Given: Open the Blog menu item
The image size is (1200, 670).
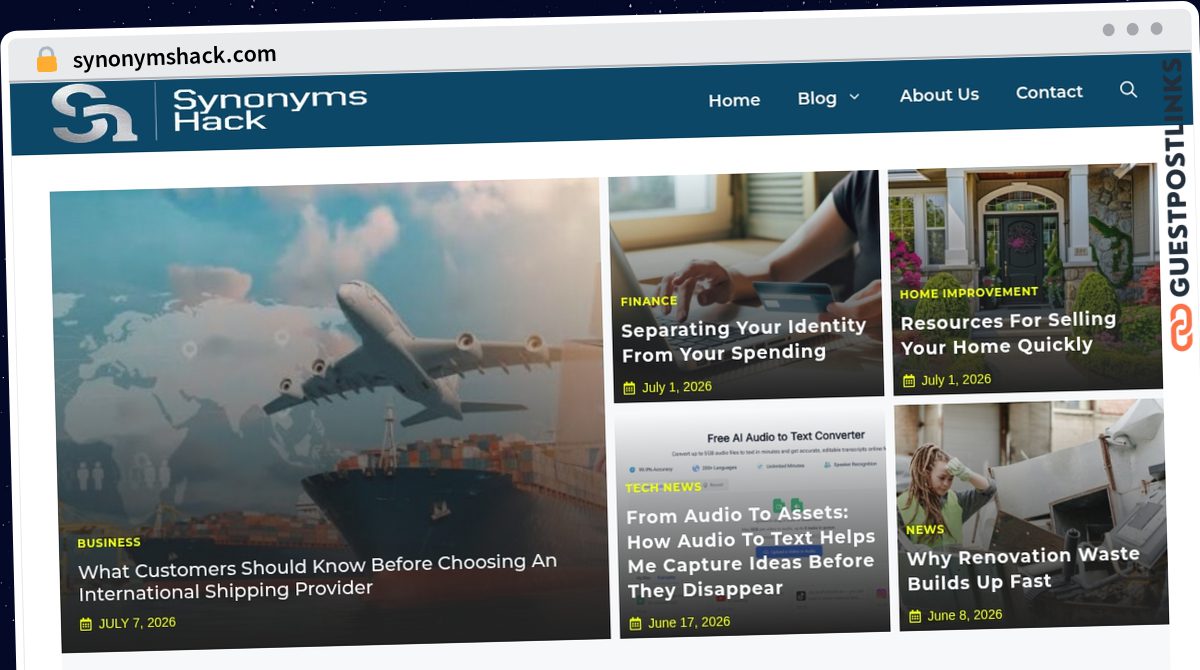Looking at the screenshot, I should click(817, 98).
